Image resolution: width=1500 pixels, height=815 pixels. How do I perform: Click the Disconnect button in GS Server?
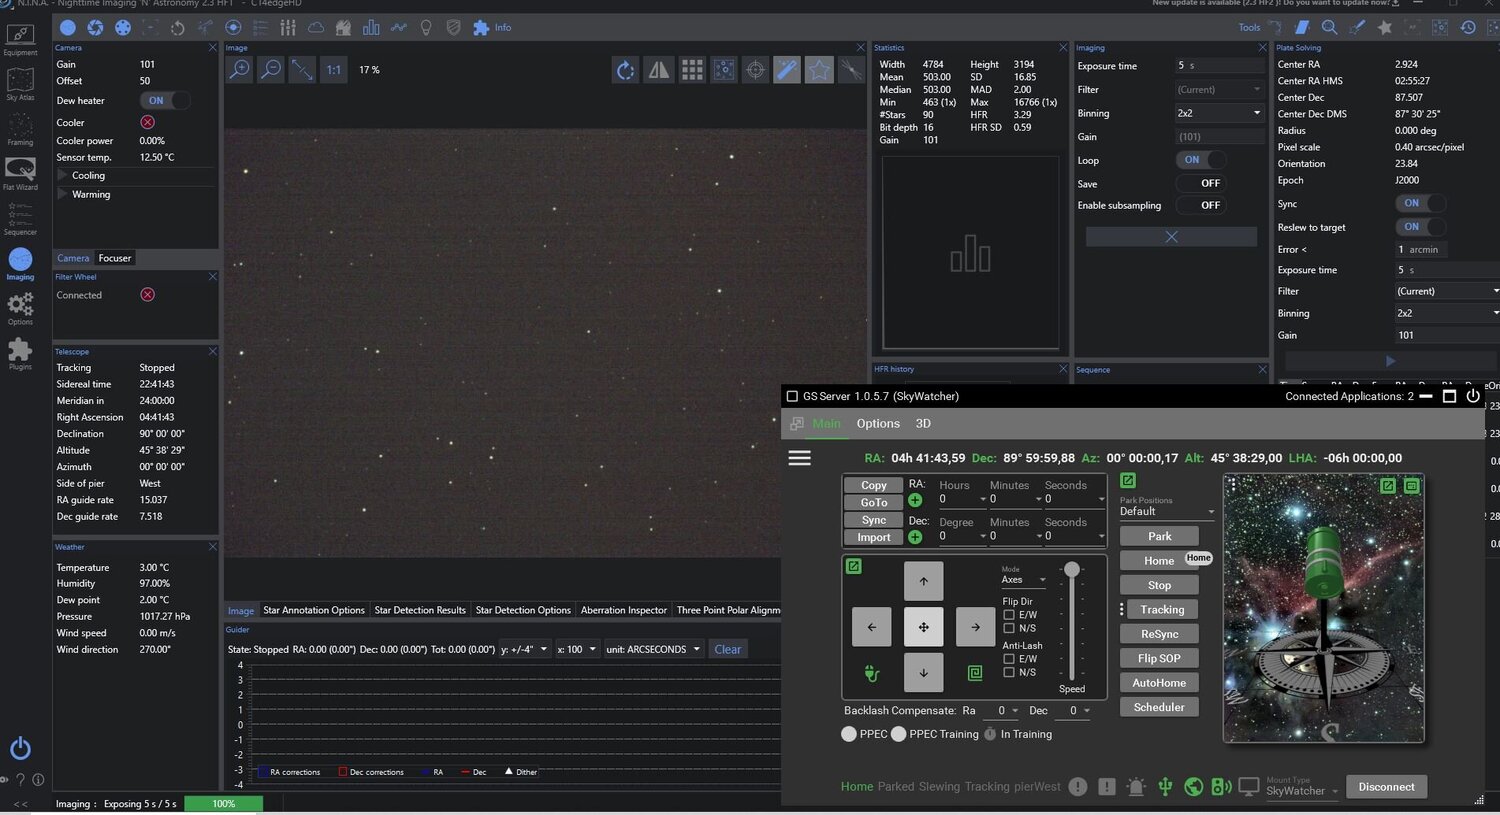tap(1386, 787)
